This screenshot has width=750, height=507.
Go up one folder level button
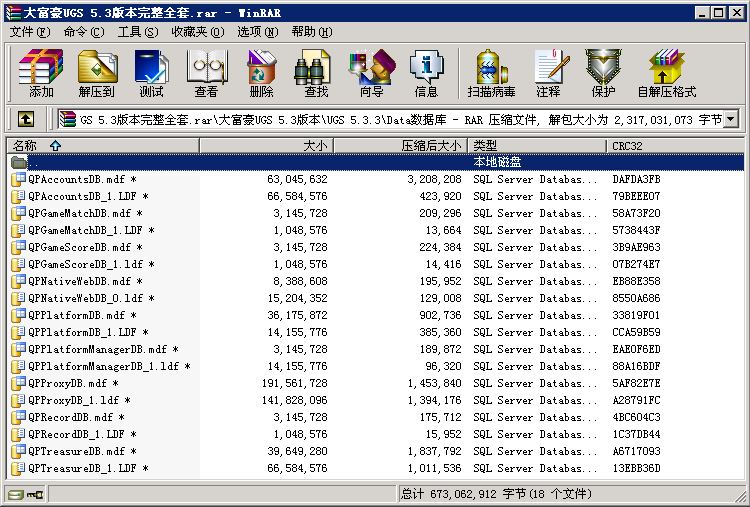coord(26,119)
